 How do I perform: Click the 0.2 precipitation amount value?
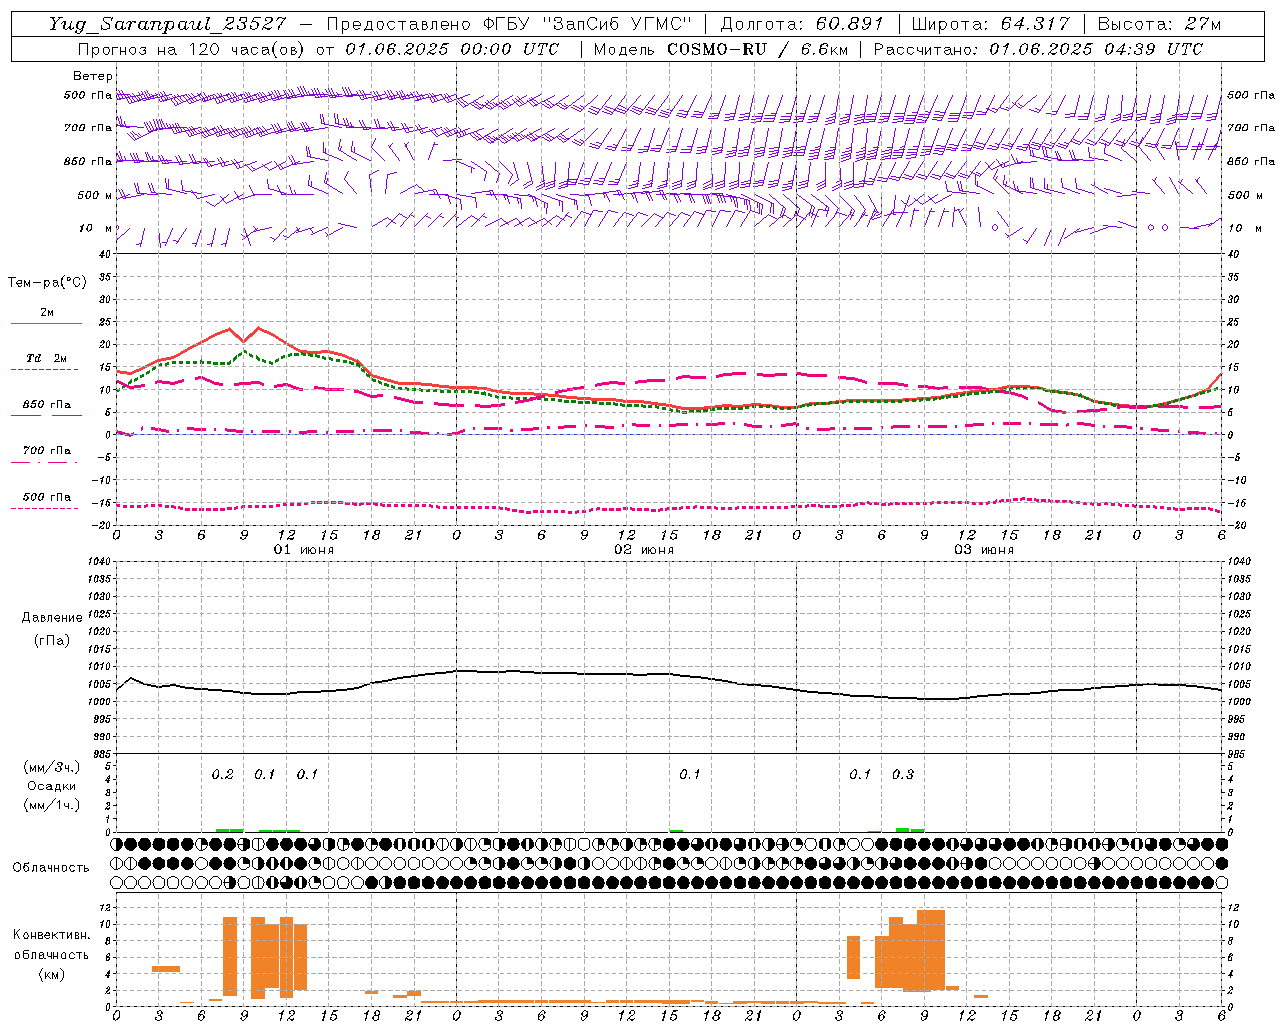tap(222, 774)
